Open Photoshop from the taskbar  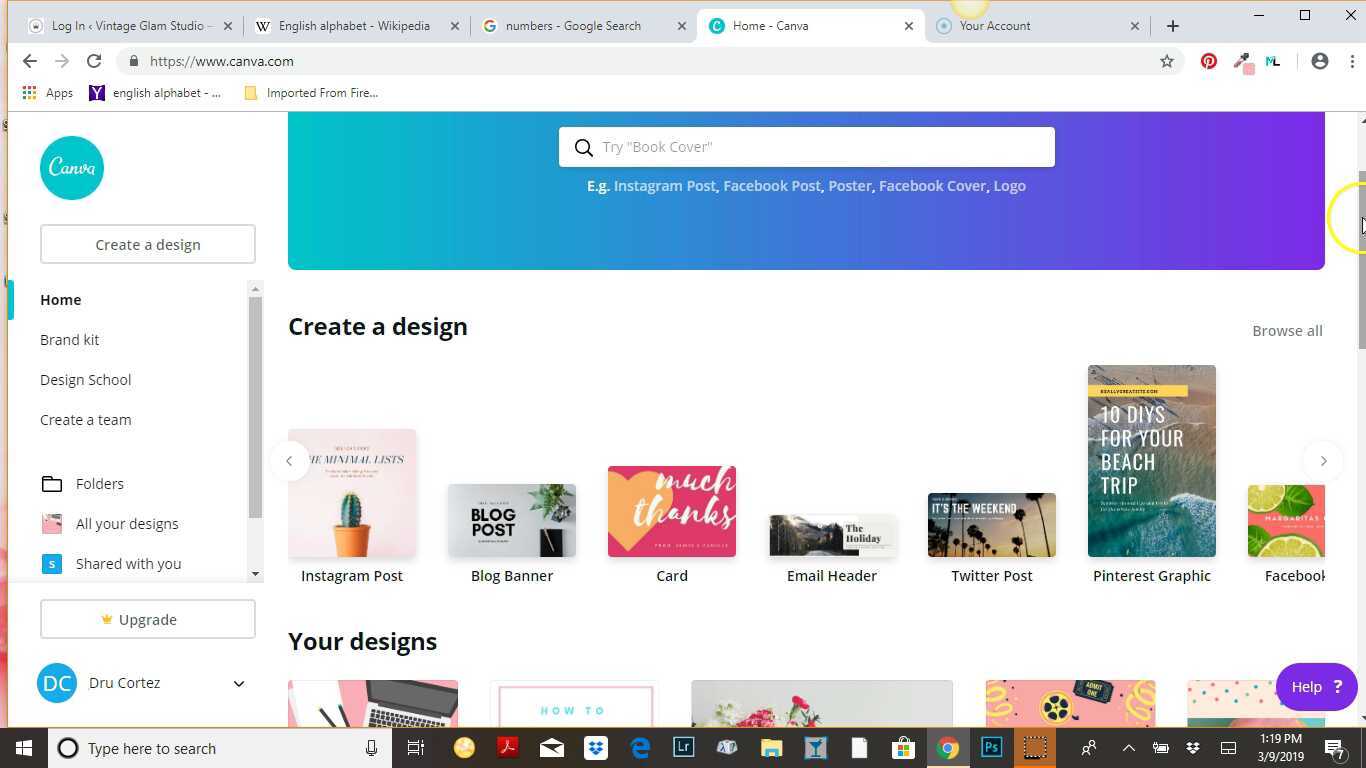pos(991,748)
